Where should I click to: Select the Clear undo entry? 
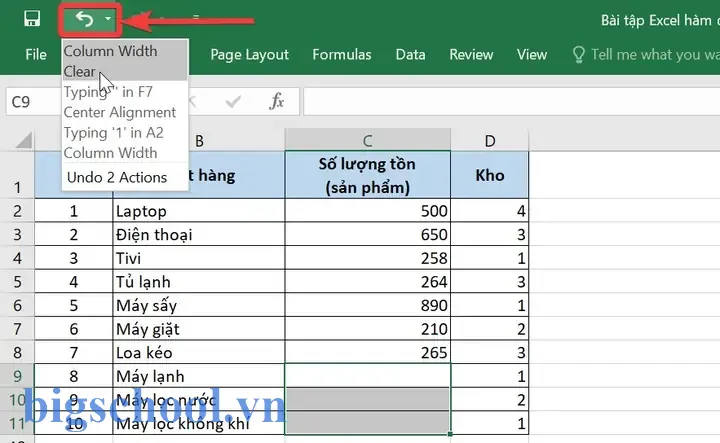pos(125,71)
